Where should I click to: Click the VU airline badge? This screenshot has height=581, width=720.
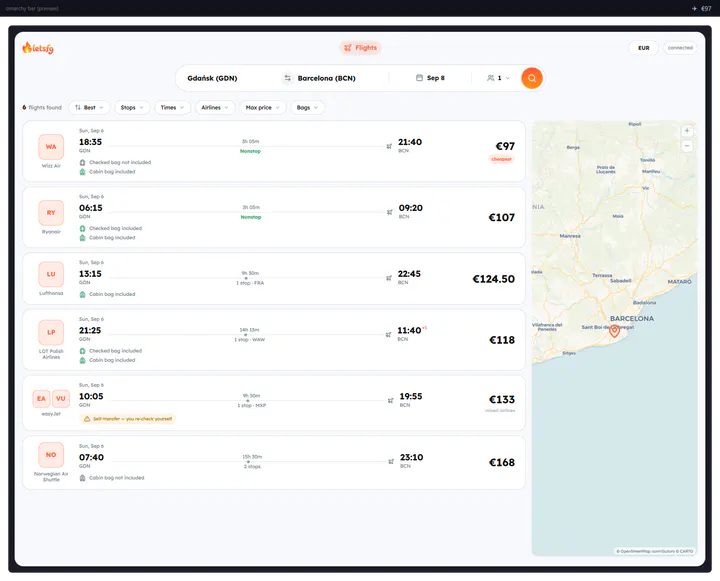[x=61, y=399]
